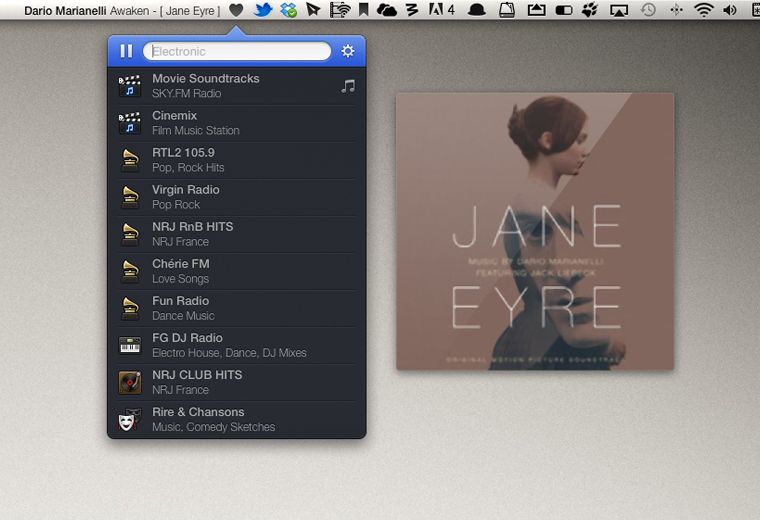
Task: Open the Adobe updates icon showing 4
Action: click(x=442, y=10)
